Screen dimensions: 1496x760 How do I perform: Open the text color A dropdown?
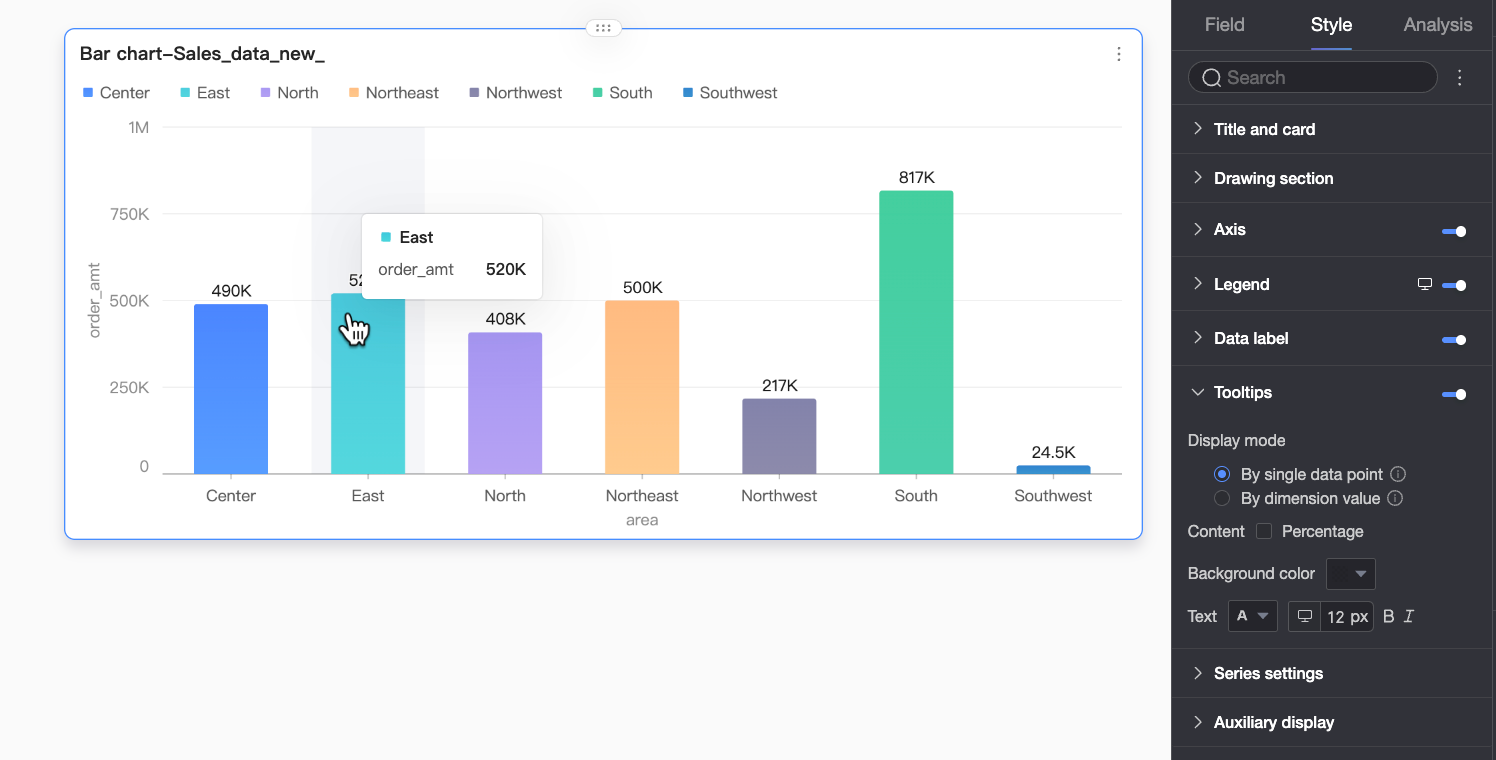1252,616
